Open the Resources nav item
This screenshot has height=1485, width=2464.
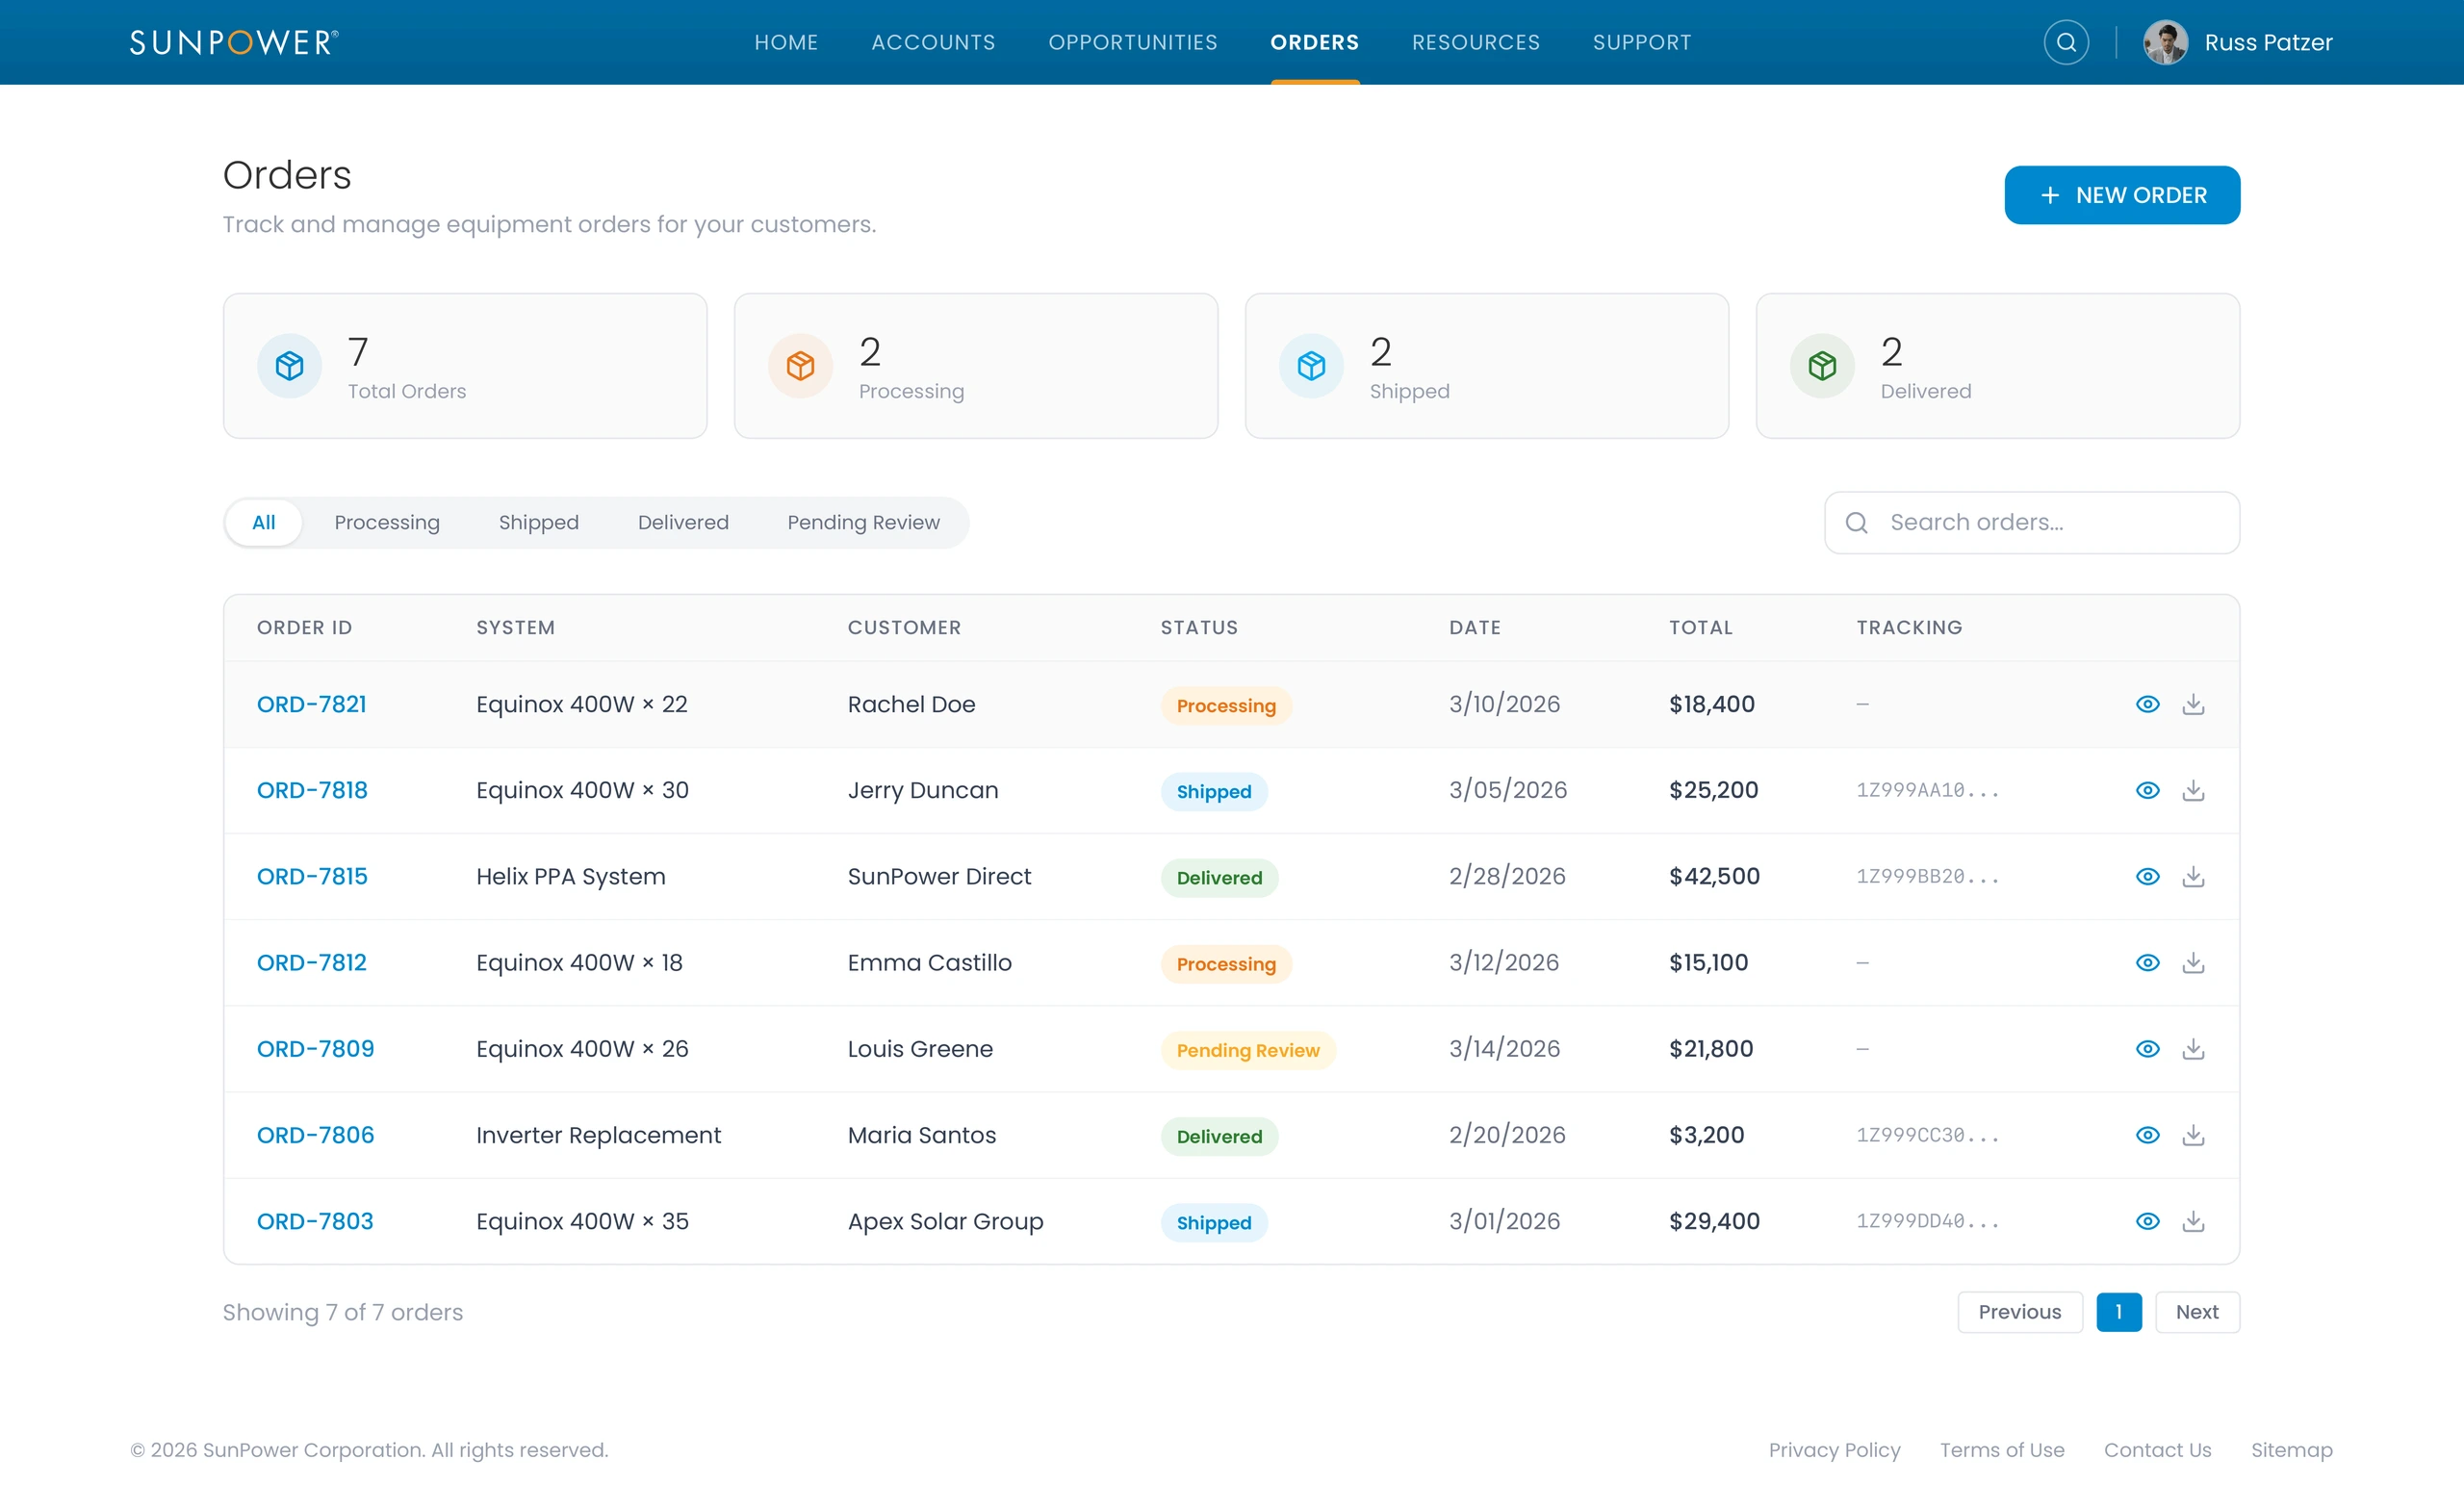1475,42
